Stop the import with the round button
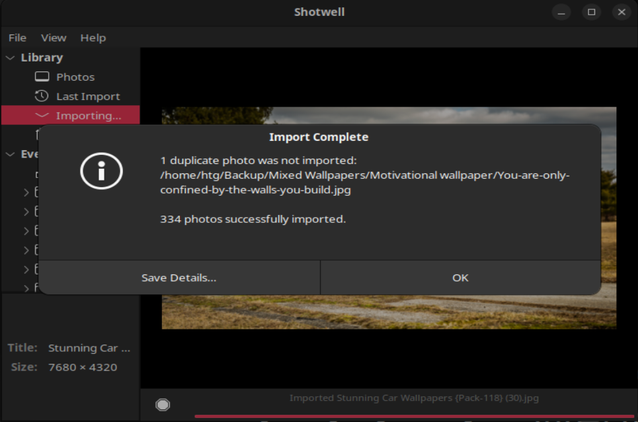The image size is (638, 422). 163,405
